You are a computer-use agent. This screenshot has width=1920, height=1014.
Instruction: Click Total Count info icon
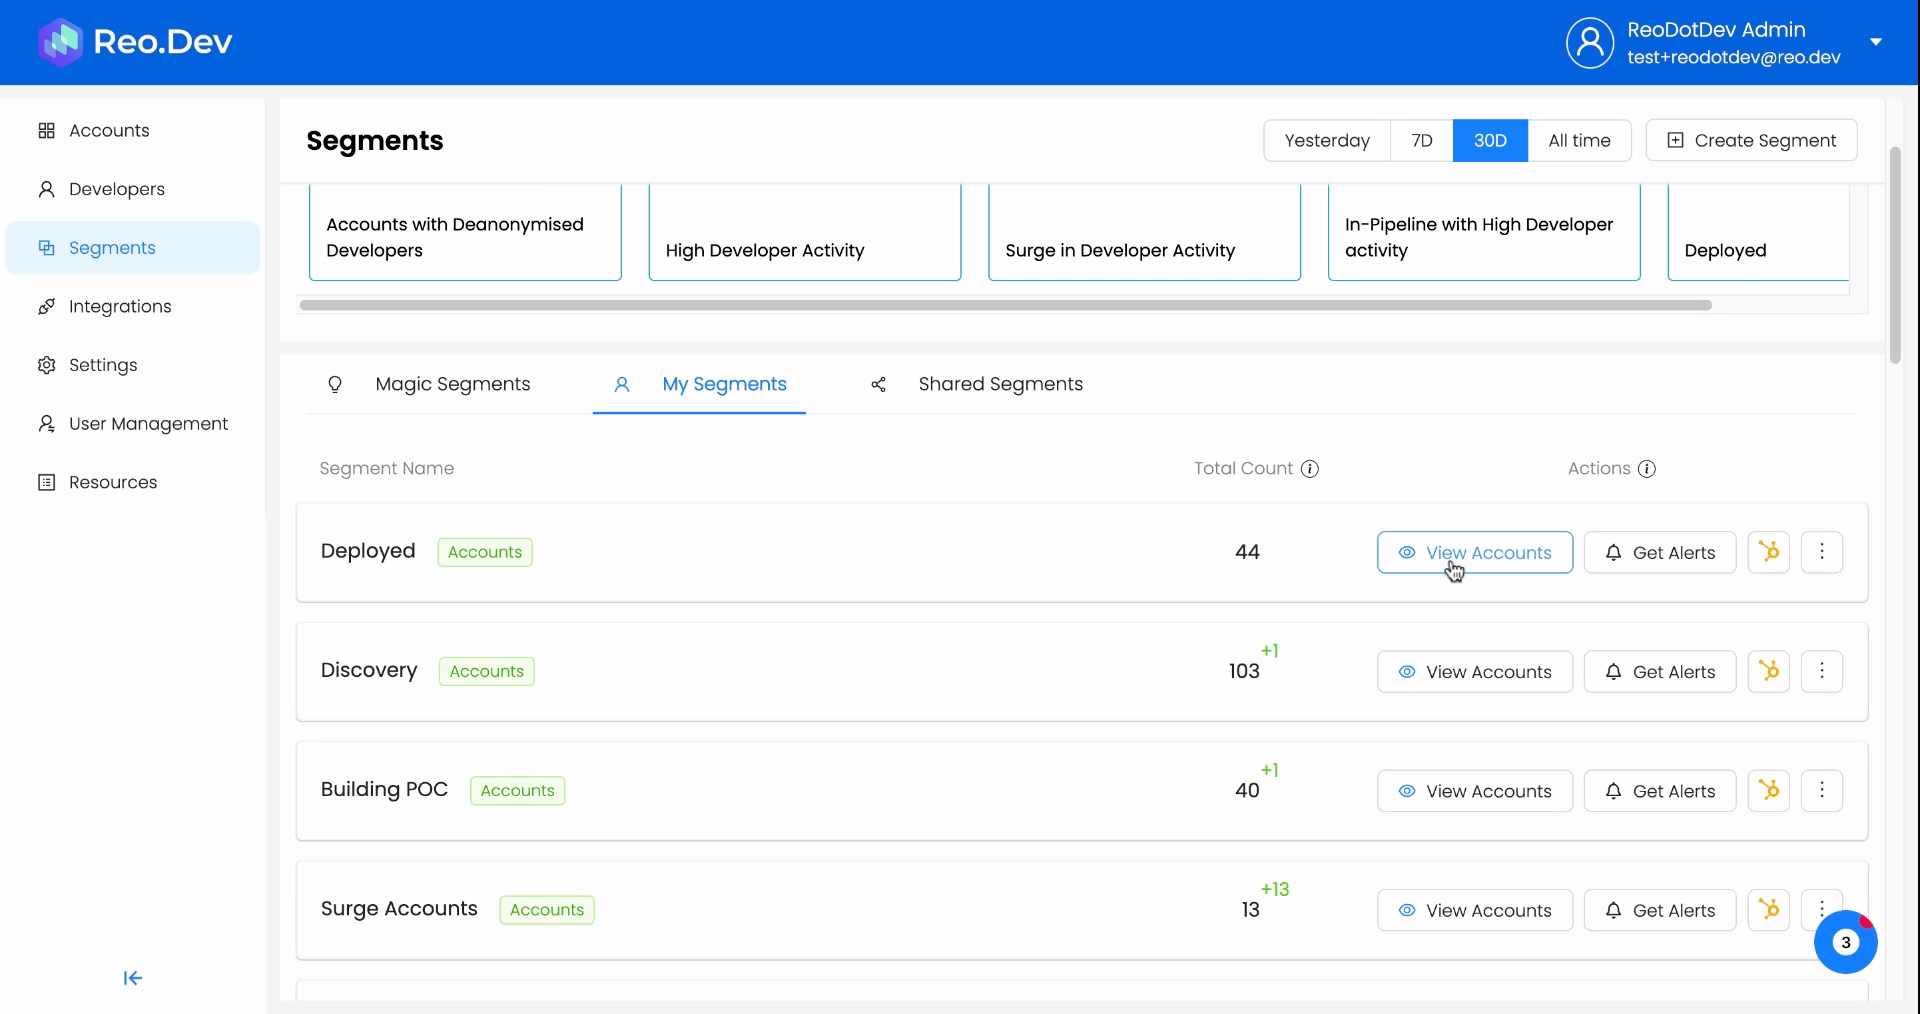[x=1309, y=469]
